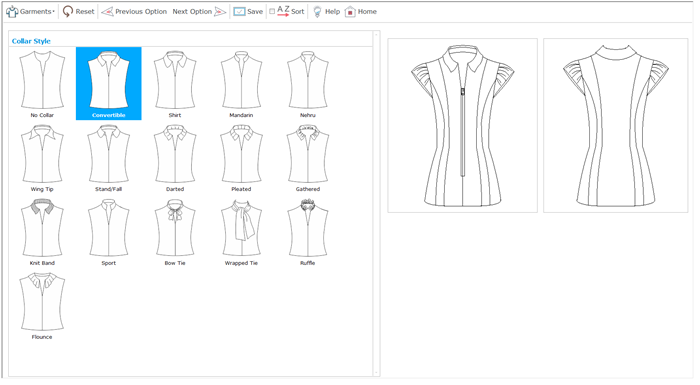The image size is (700, 385).
Task: Click the Reset arrow icon
Action: click(67, 12)
